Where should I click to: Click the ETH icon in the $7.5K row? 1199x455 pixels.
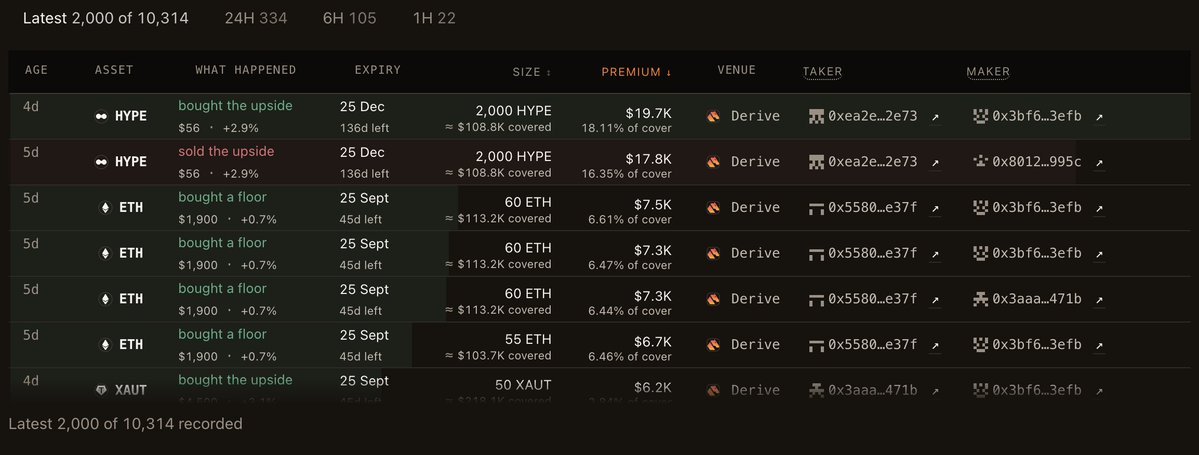coord(105,207)
